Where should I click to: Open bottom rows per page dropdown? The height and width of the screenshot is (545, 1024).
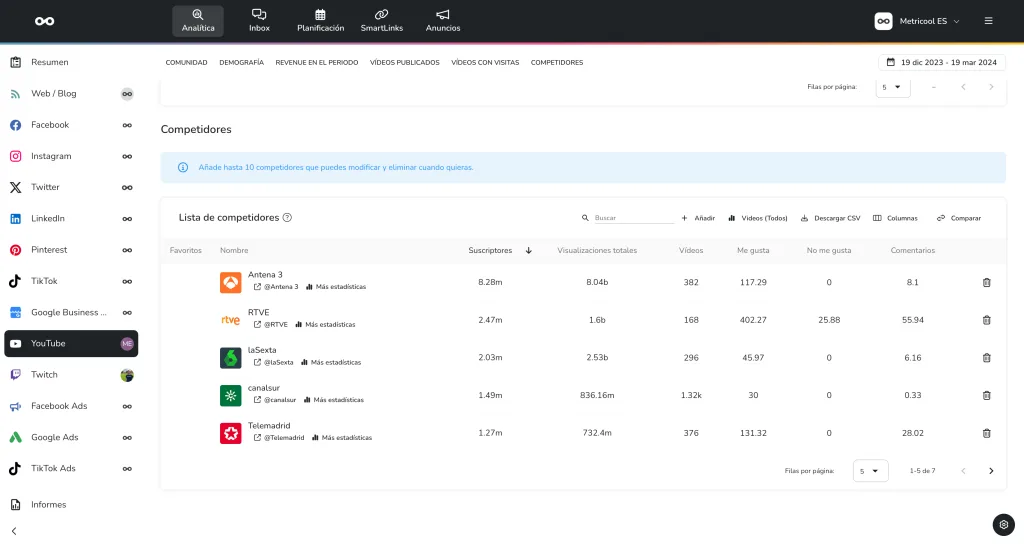coord(870,471)
